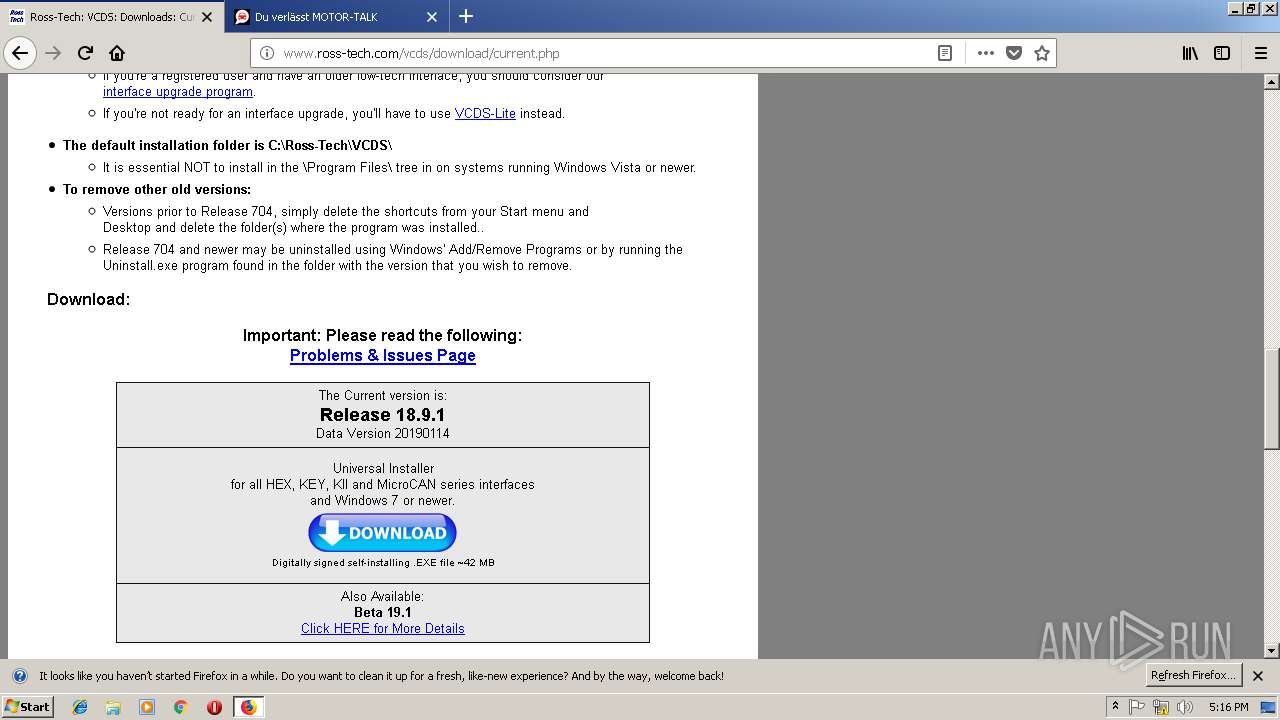Show site information icon in address bar
Viewport: 1280px width, 720px height.
pyautogui.click(x=267, y=53)
